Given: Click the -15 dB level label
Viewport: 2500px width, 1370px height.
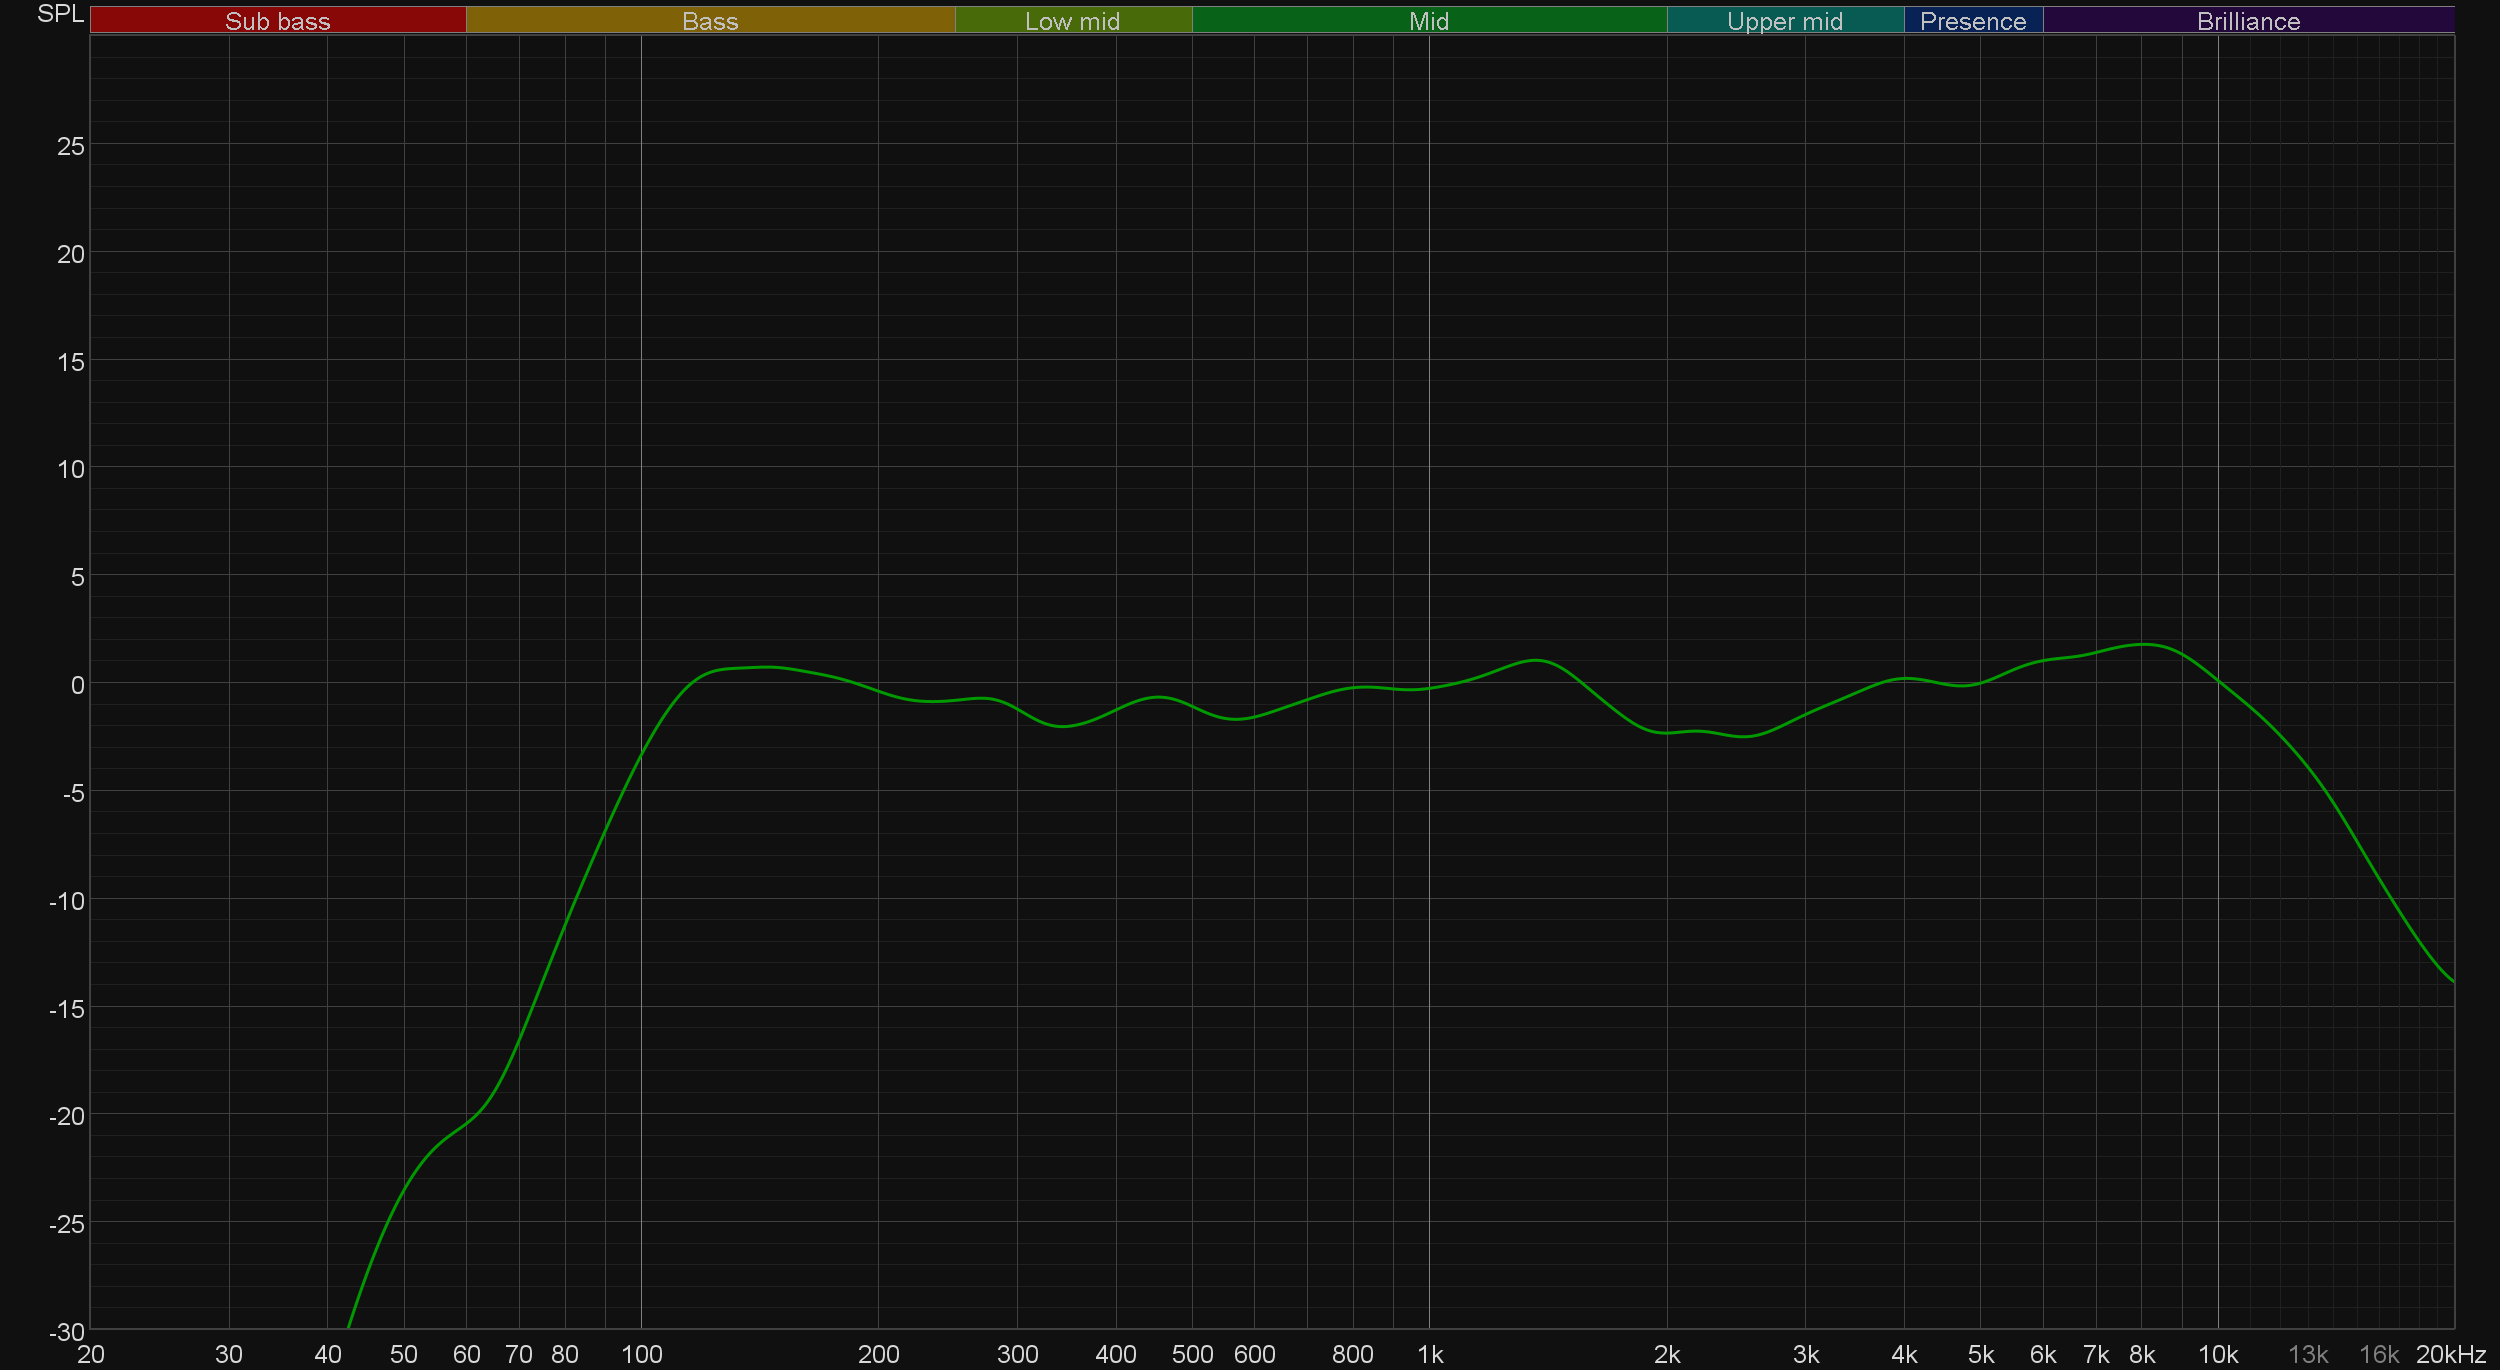Looking at the screenshot, I should click(67, 1009).
